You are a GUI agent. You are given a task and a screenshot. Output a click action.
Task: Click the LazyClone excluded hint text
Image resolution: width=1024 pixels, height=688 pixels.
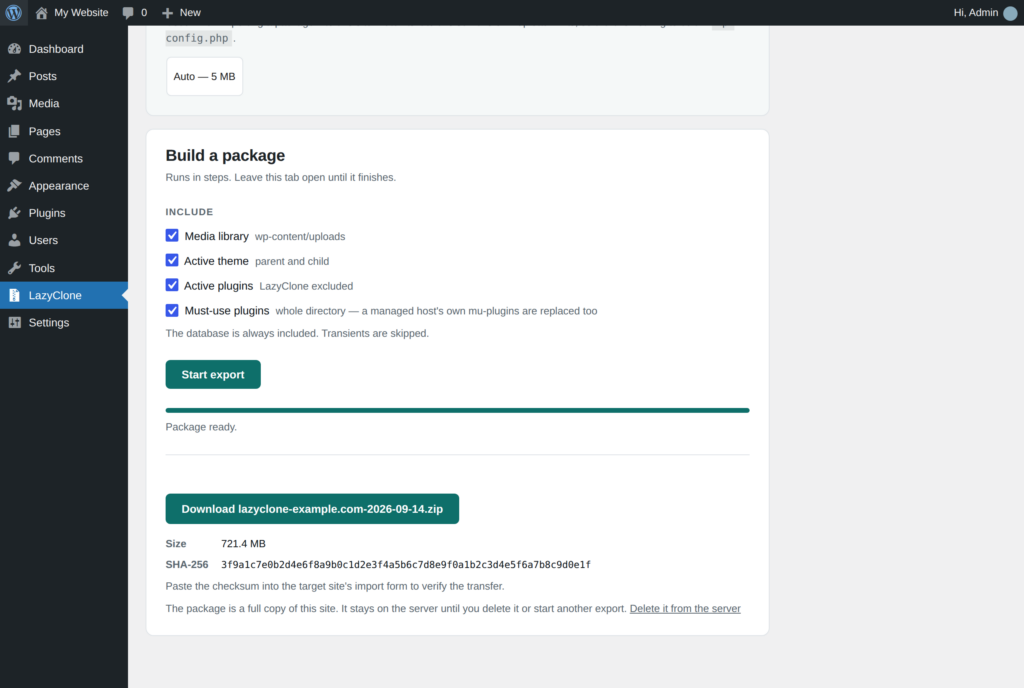(x=306, y=286)
